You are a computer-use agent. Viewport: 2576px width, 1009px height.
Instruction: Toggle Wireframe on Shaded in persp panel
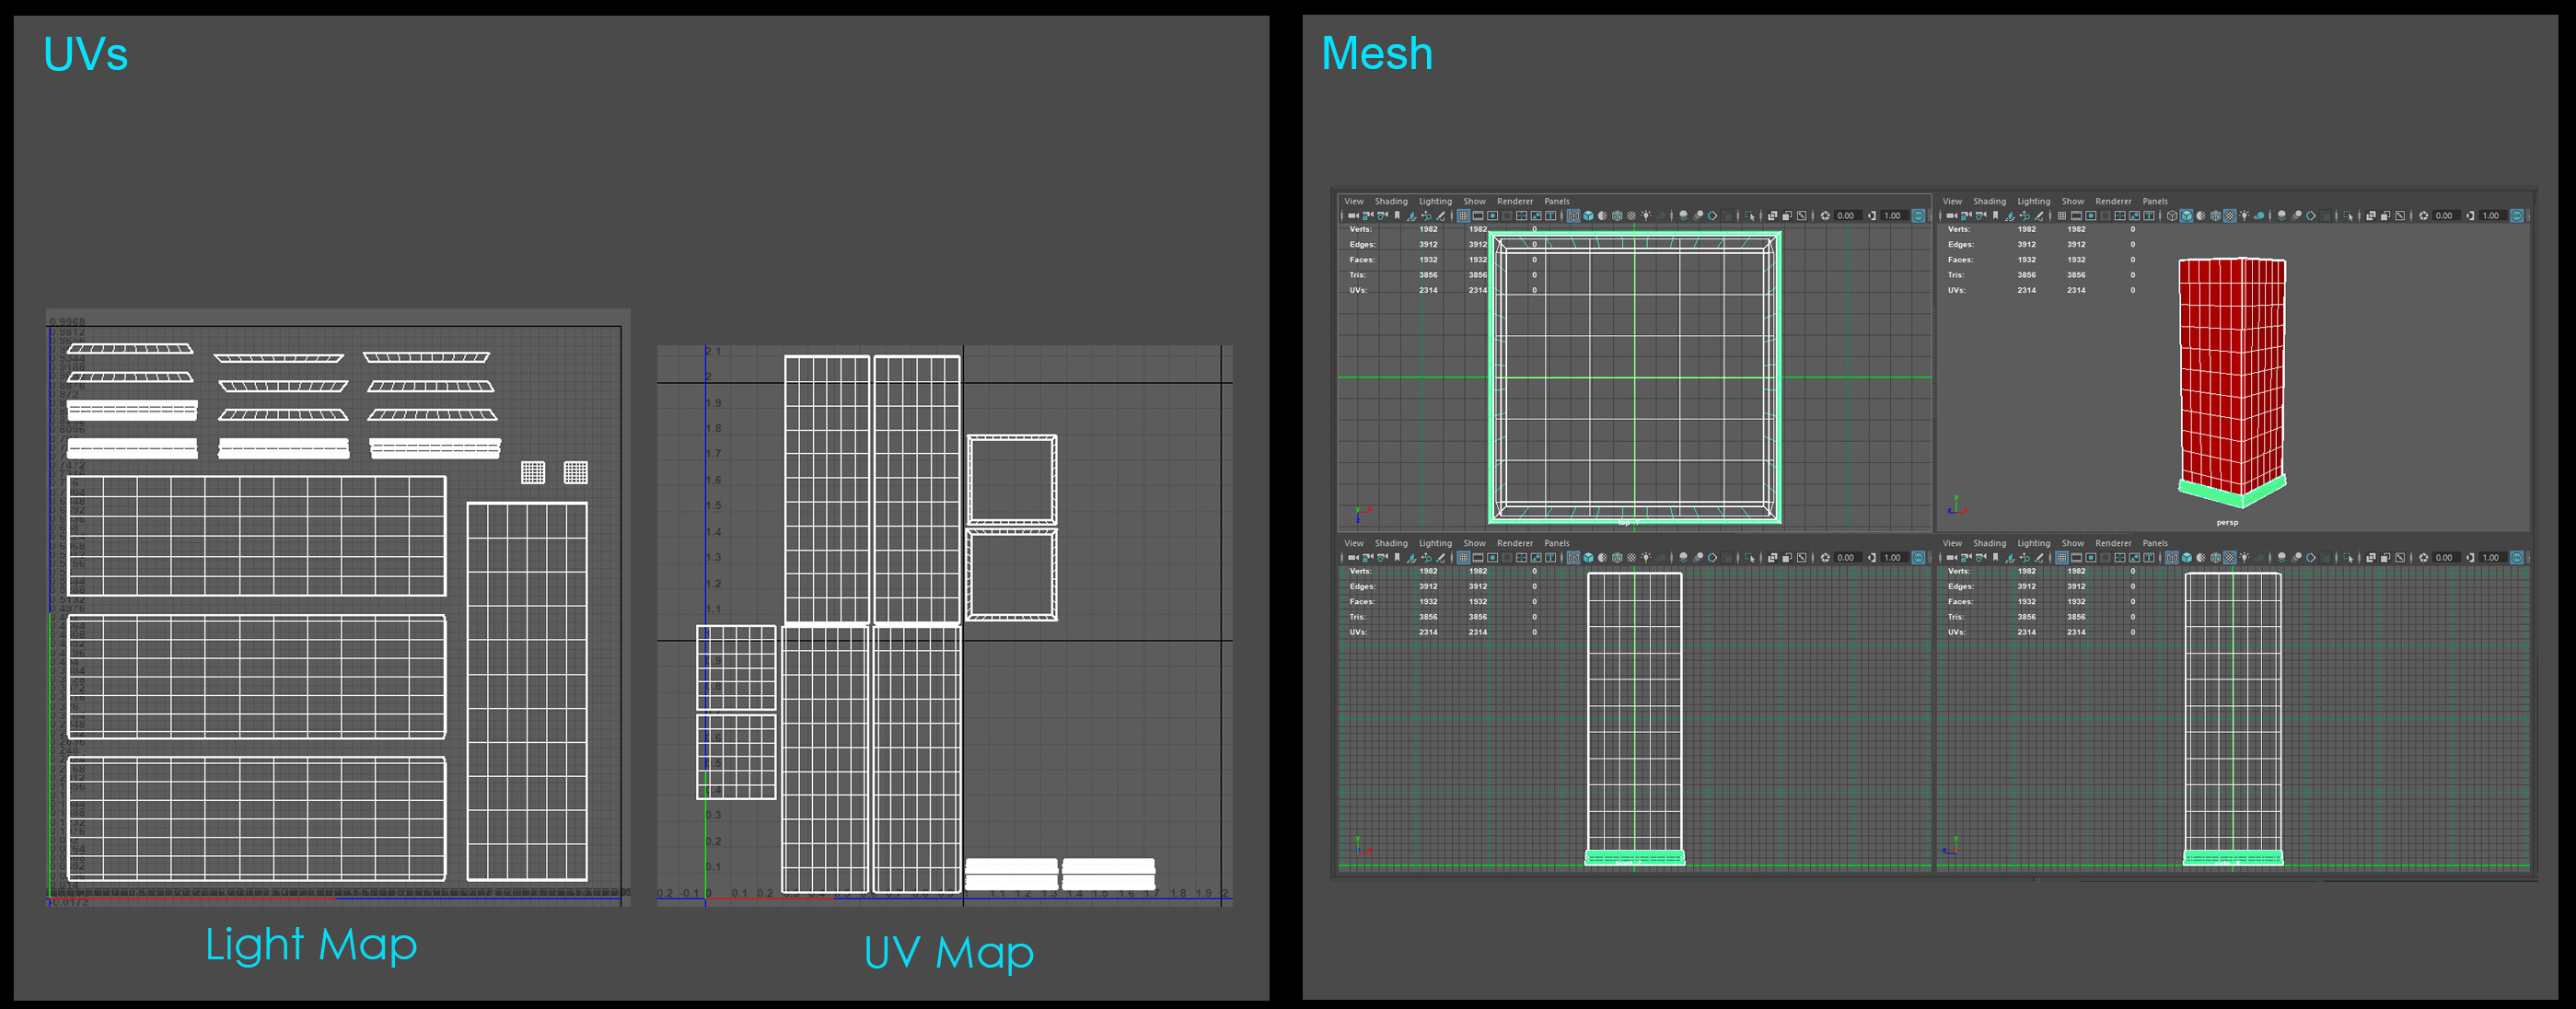pyautogui.click(x=2216, y=216)
